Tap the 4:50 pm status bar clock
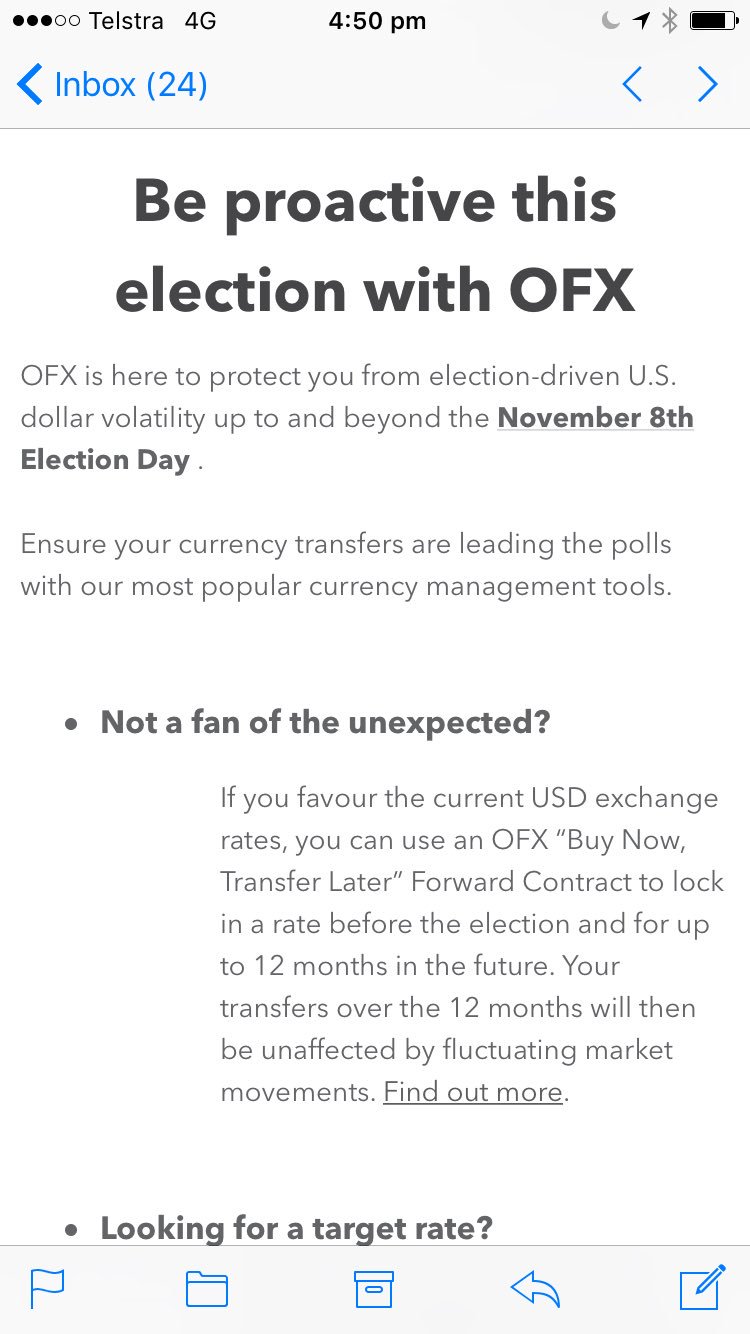The width and height of the screenshot is (750, 1334). [x=376, y=21]
